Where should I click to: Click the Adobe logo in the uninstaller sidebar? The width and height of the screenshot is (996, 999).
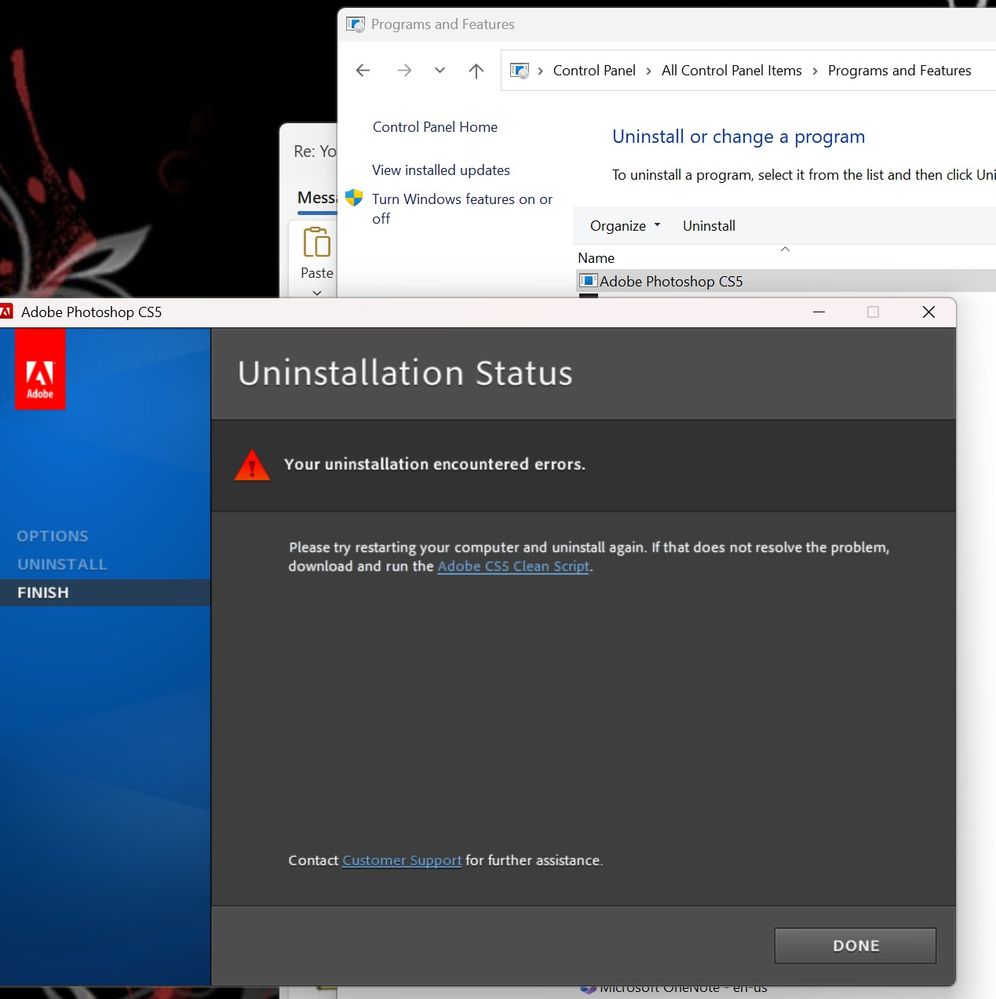(40, 369)
